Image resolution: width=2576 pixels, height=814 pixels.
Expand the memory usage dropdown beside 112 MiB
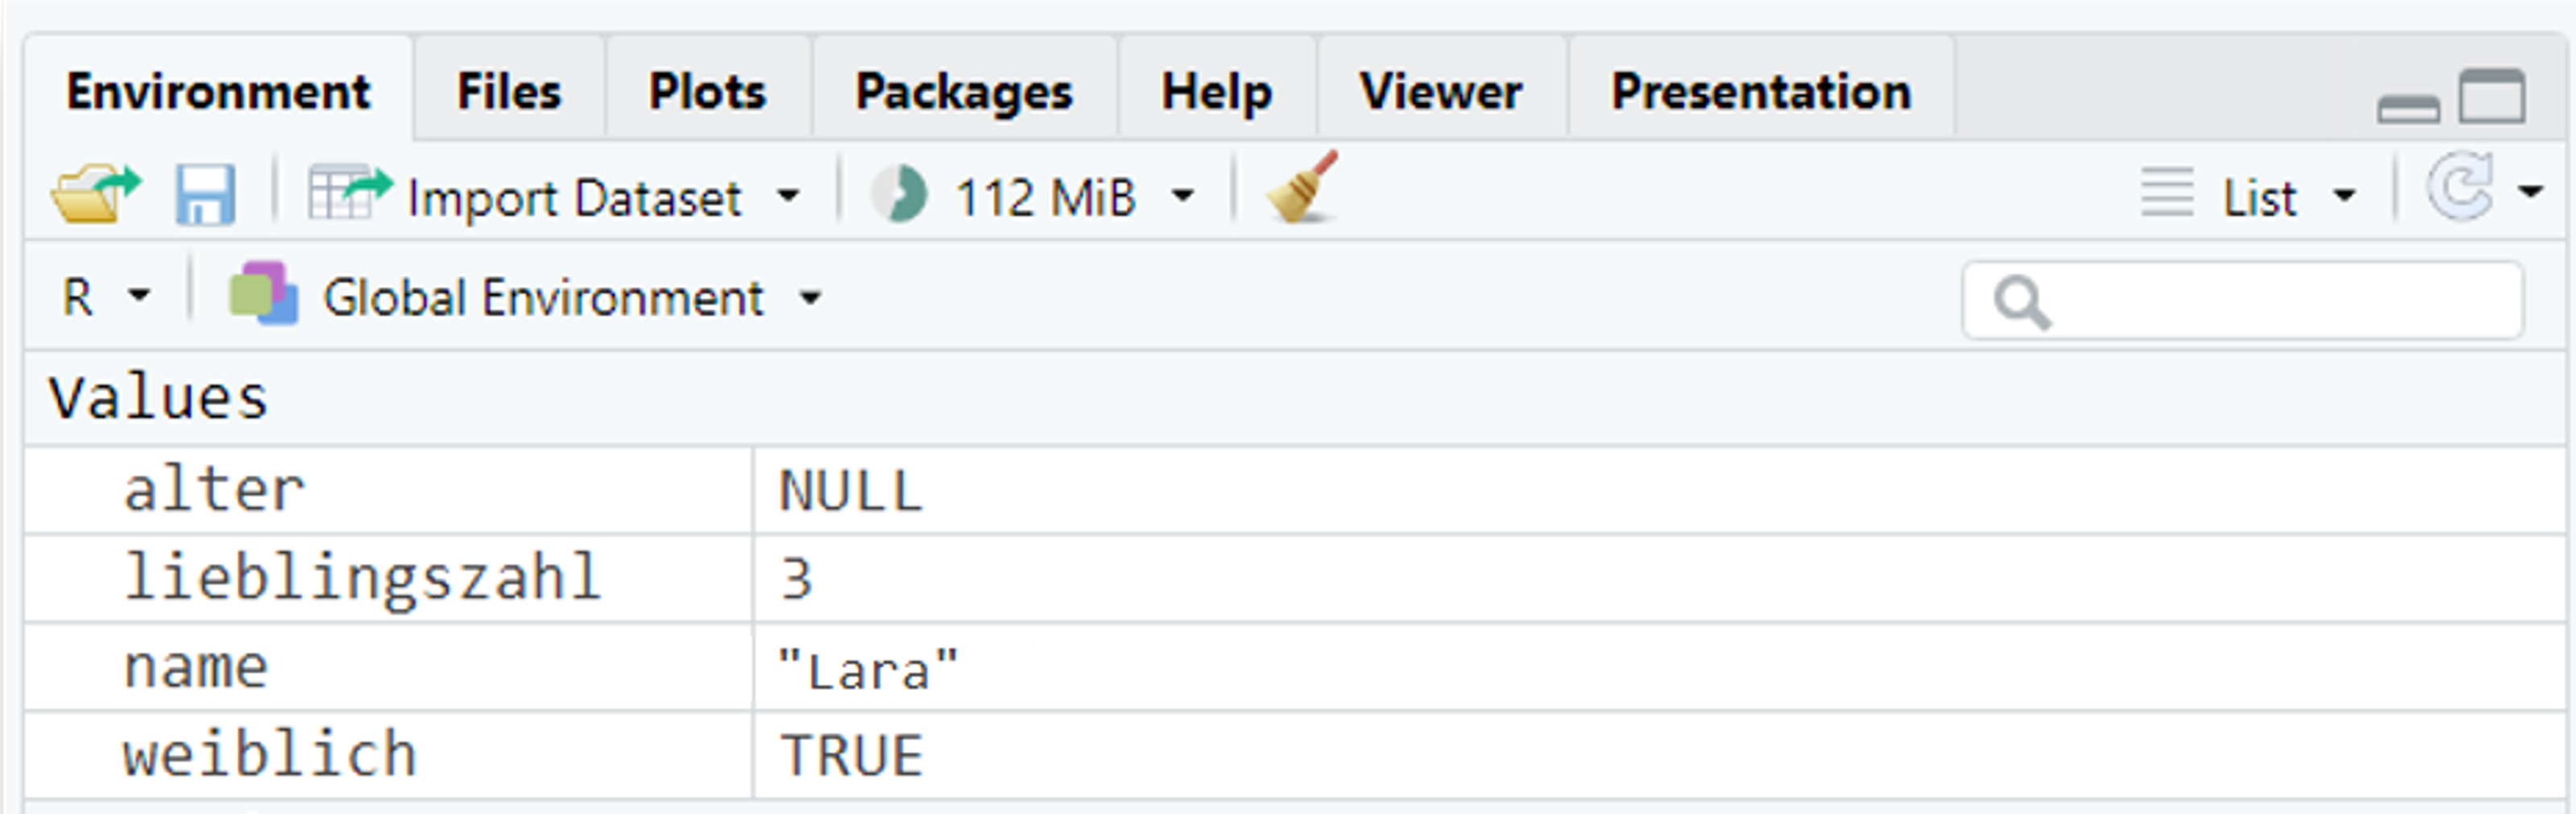point(1183,198)
